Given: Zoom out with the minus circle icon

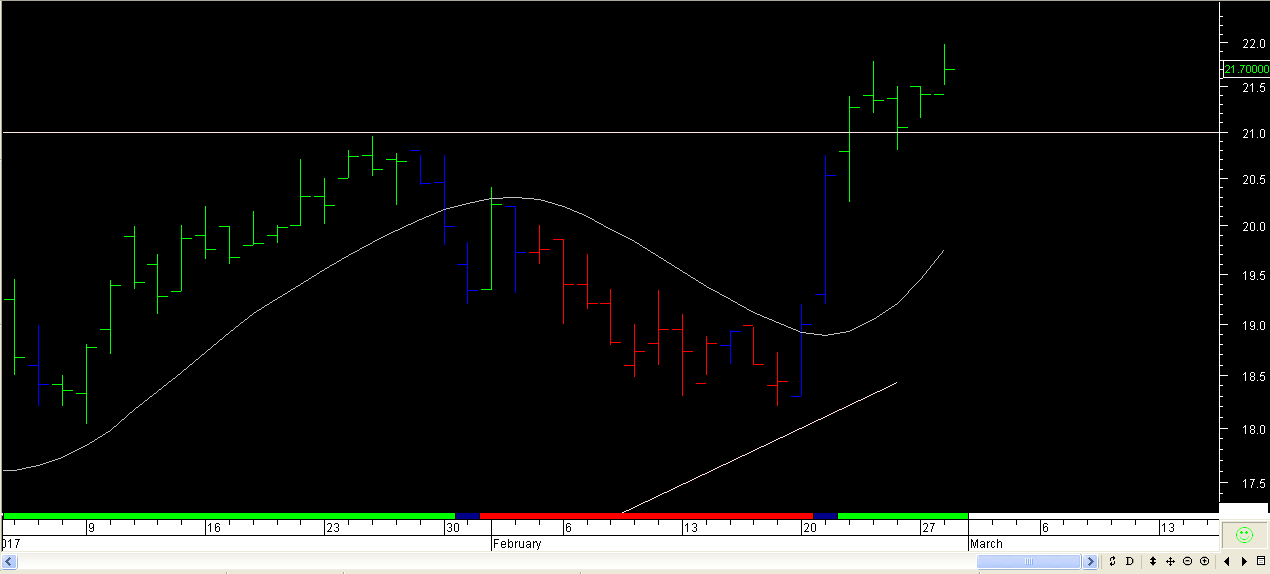Looking at the screenshot, I should (1187, 561).
